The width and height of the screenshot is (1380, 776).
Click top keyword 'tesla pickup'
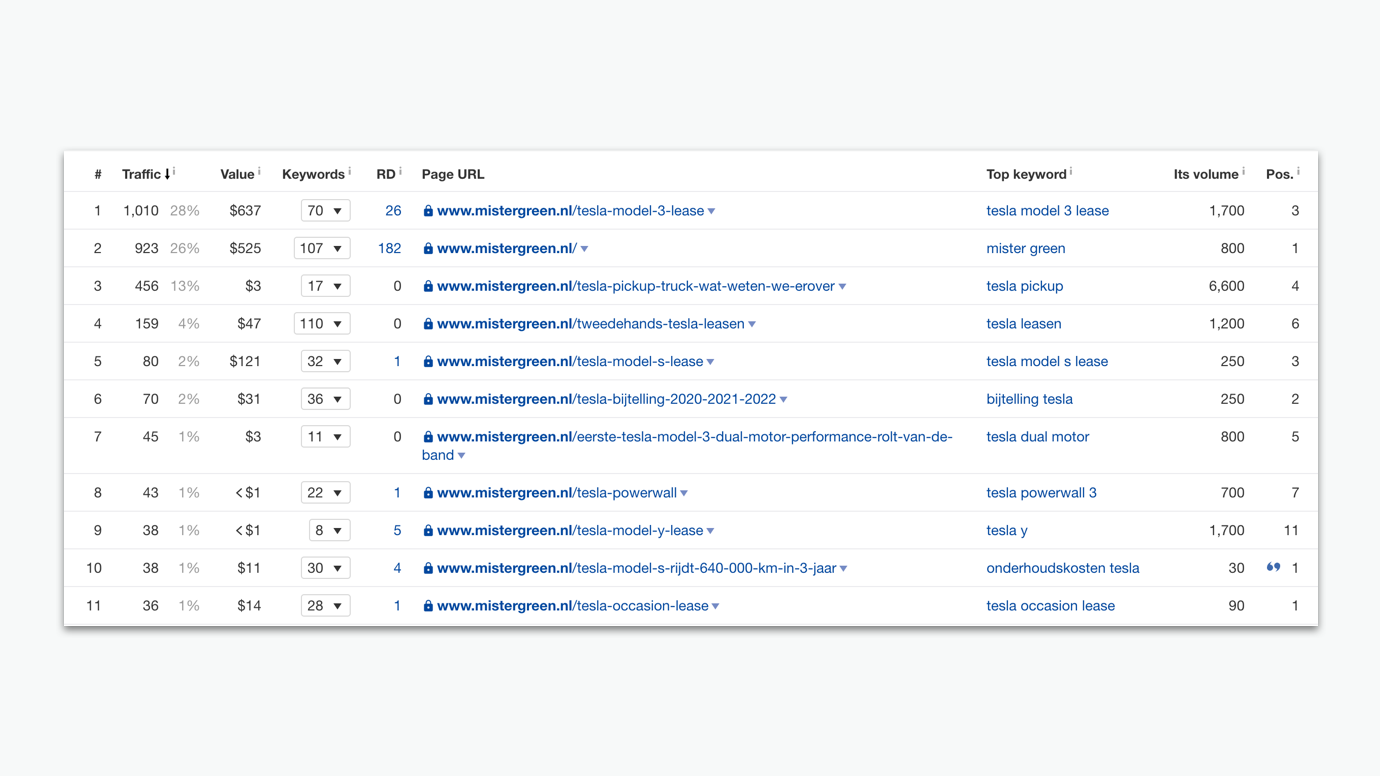click(1024, 286)
